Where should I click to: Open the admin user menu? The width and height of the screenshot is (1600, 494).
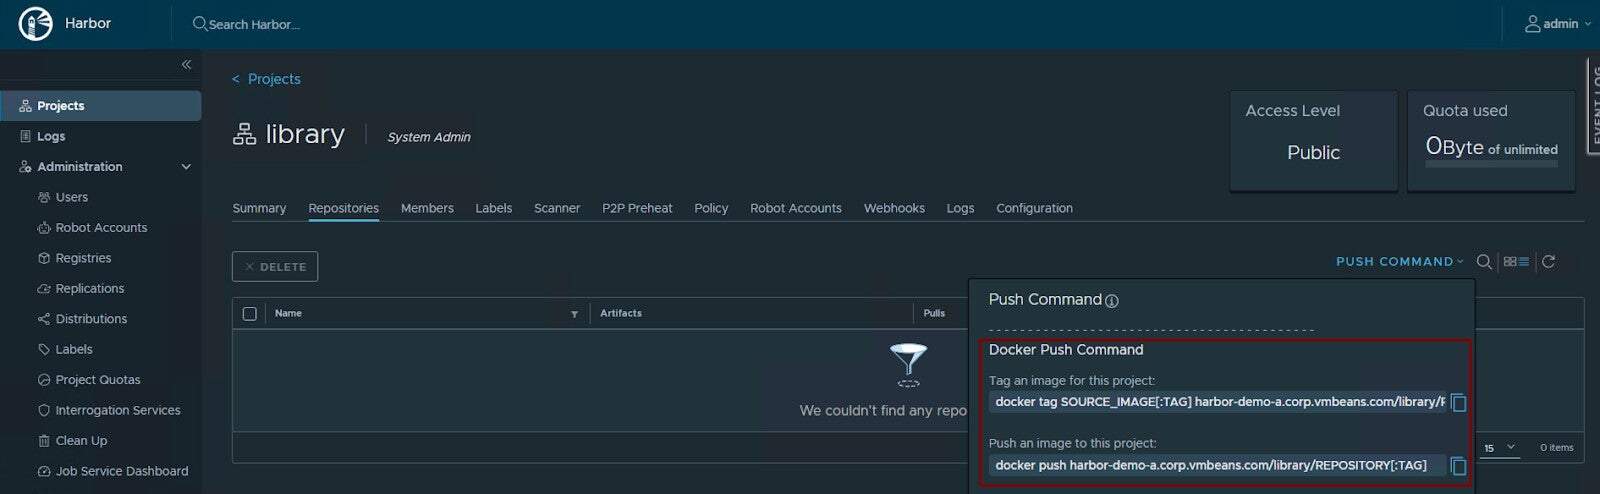[x=1557, y=24]
